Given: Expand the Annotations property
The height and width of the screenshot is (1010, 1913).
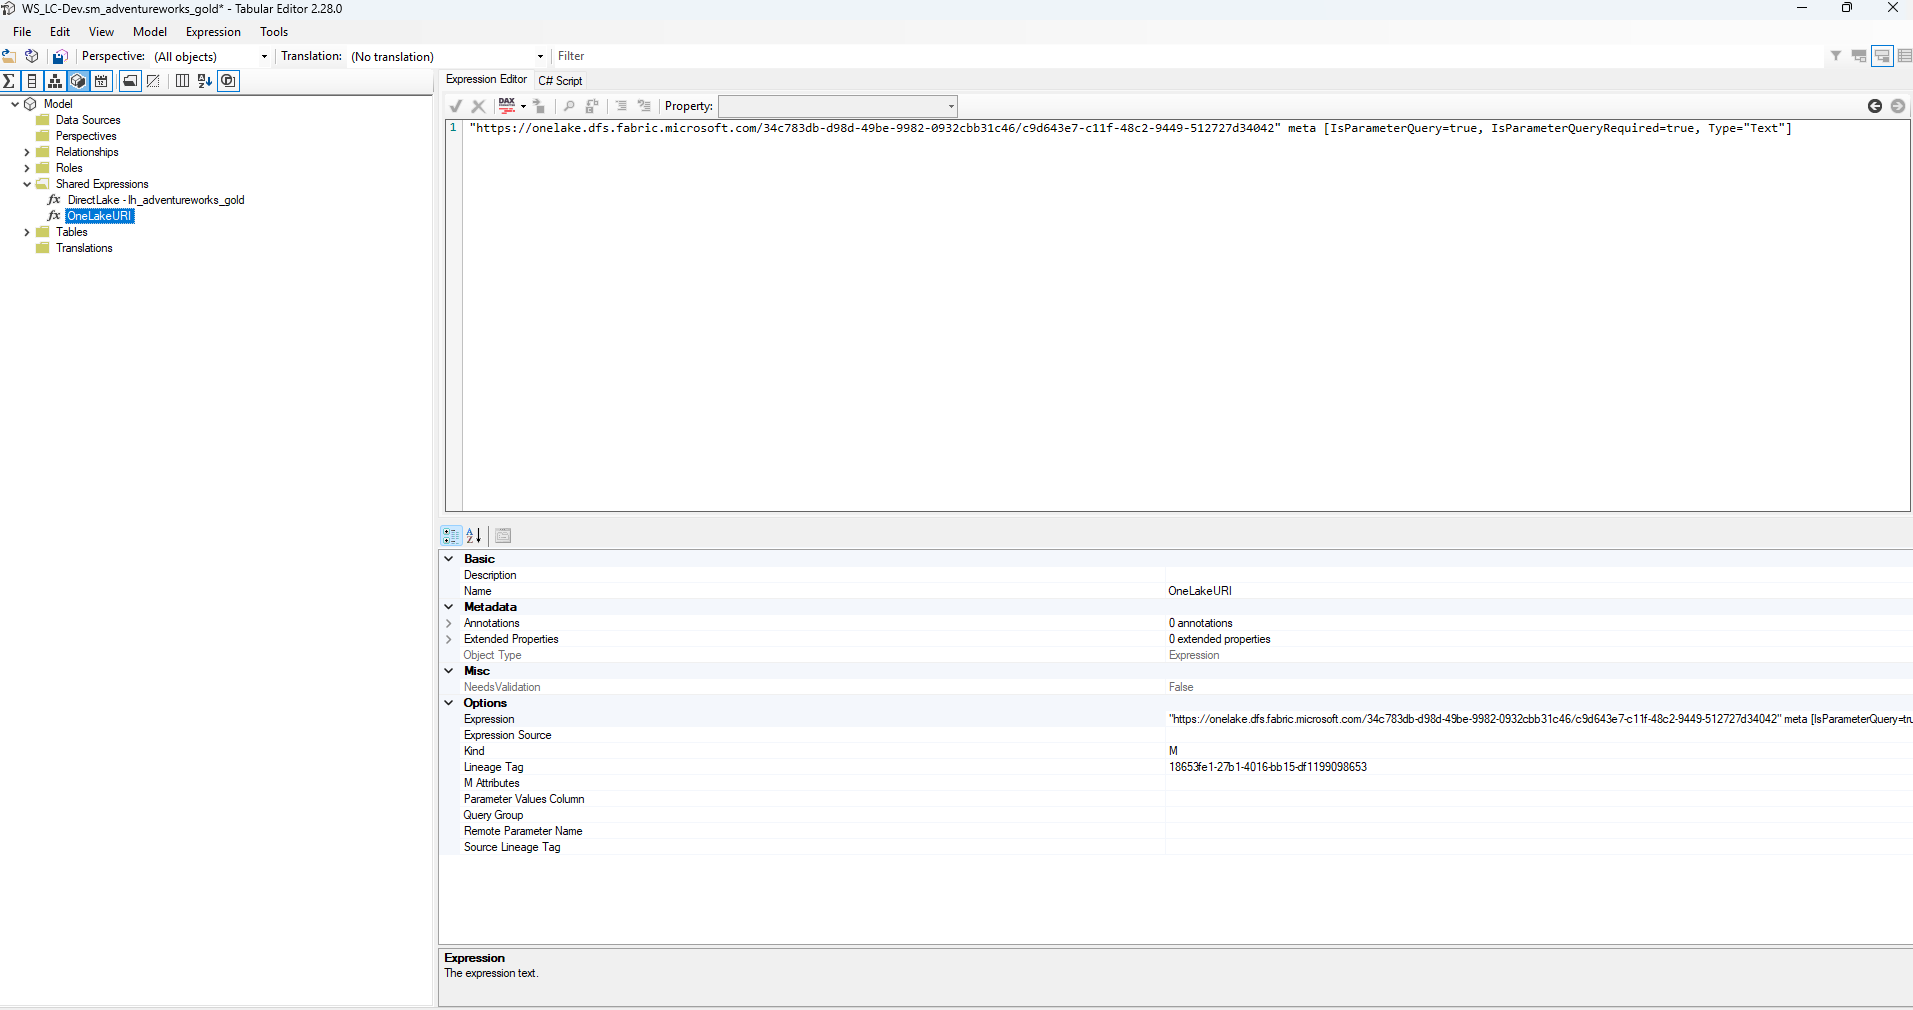Looking at the screenshot, I should 449,623.
